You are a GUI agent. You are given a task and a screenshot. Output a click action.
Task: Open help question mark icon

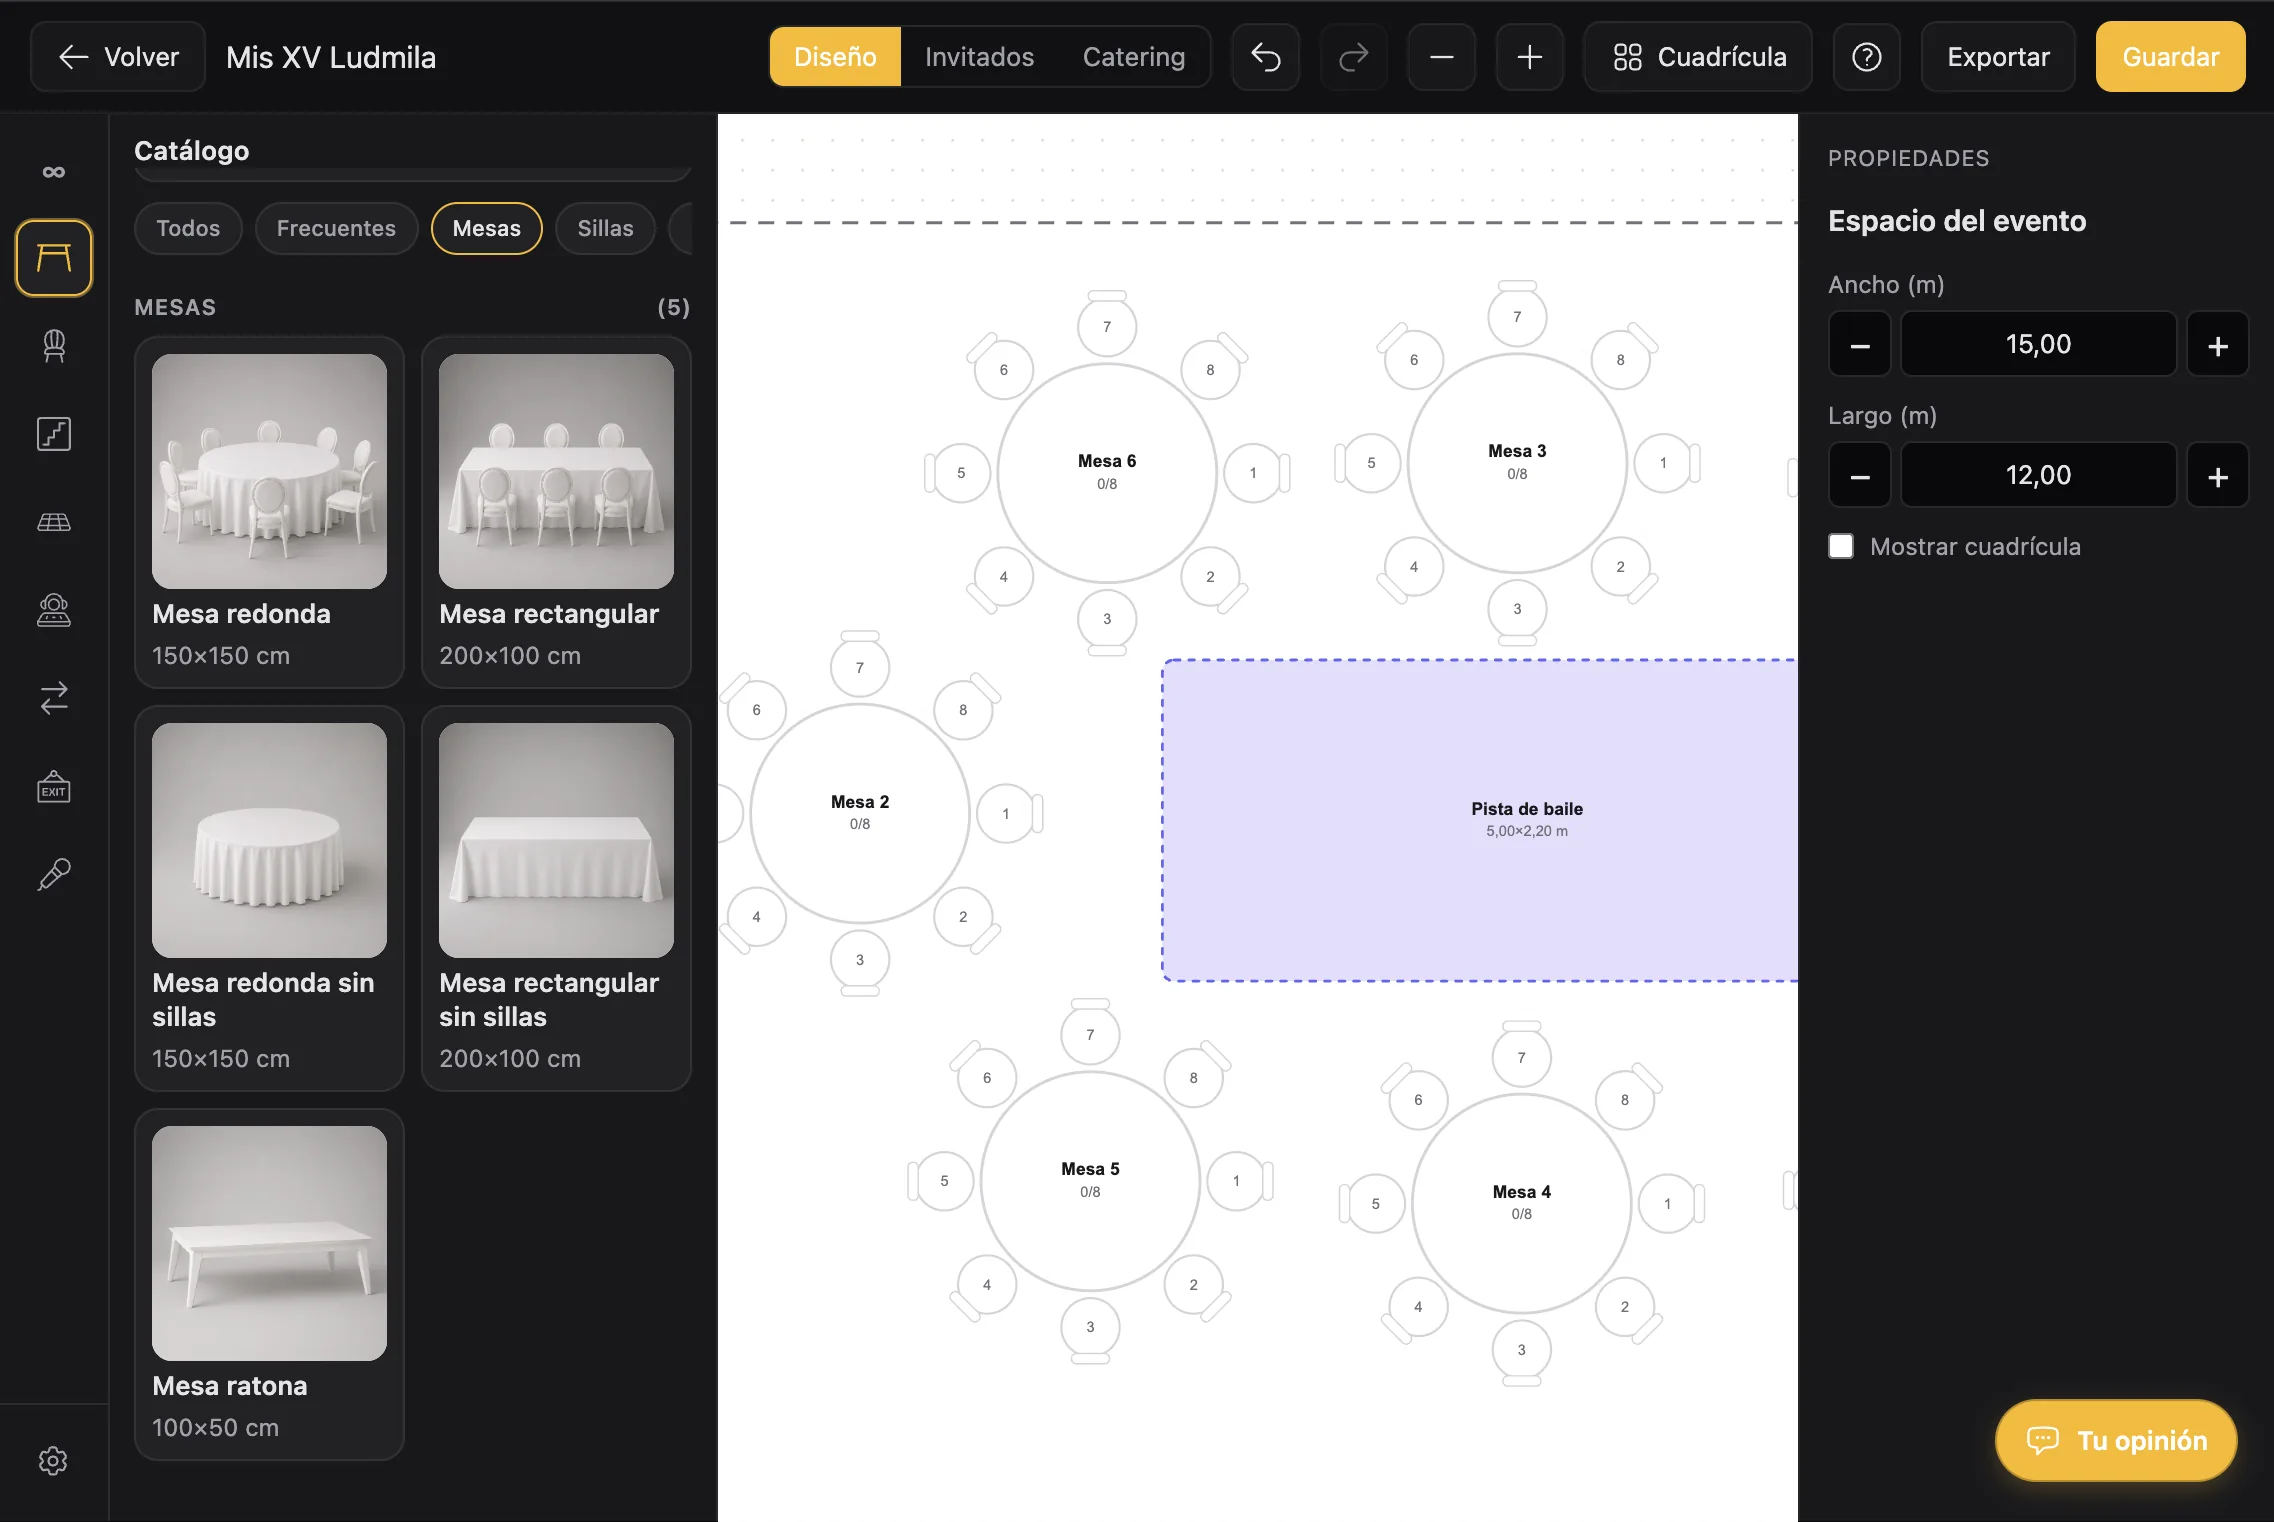(1867, 57)
